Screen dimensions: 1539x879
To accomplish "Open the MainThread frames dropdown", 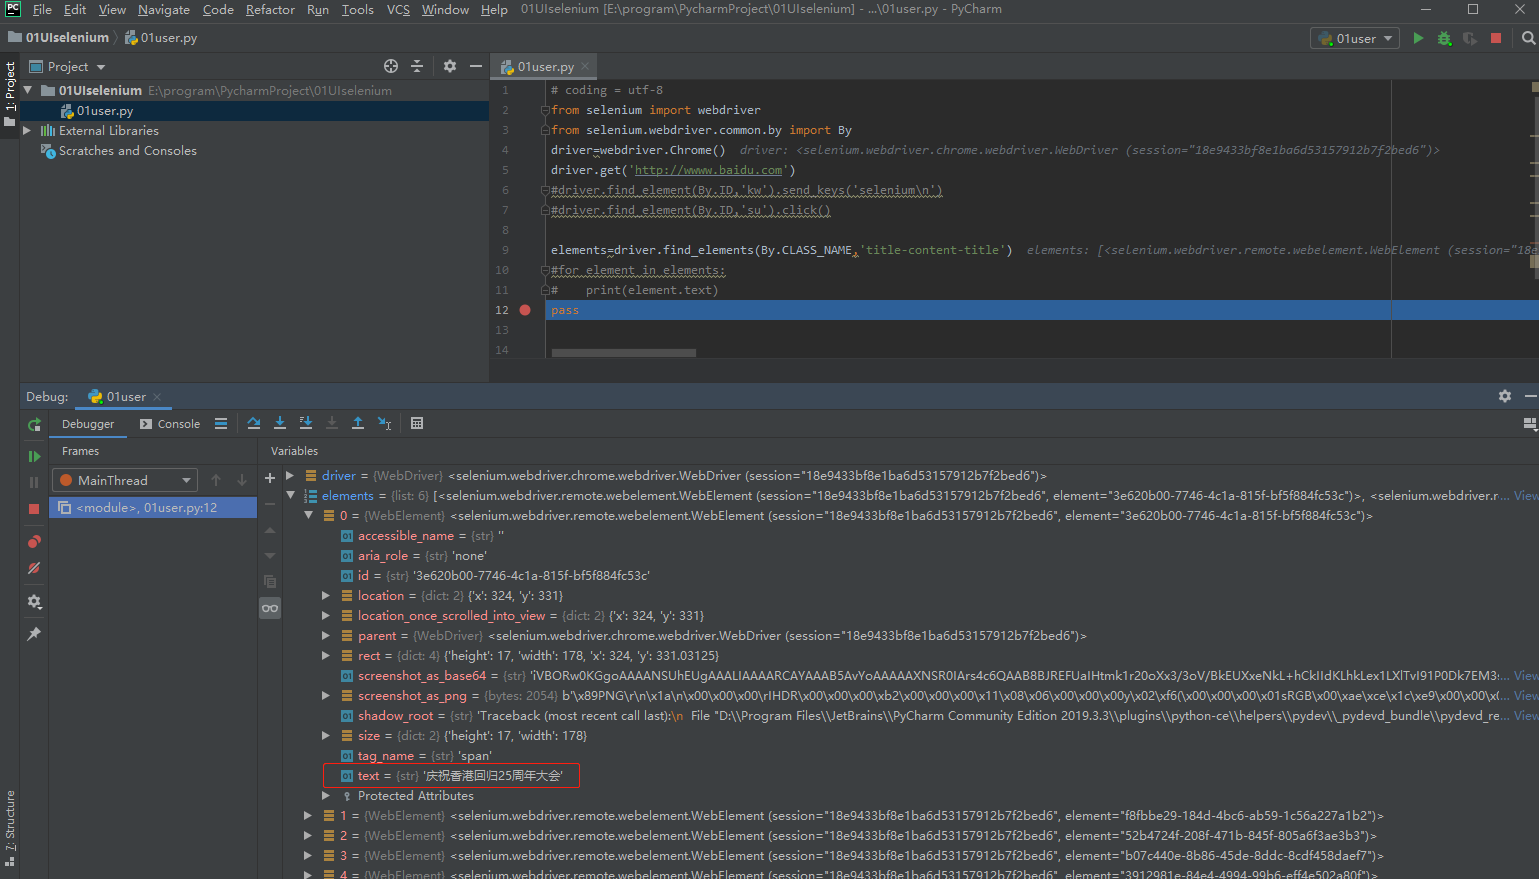I will pos(124,481).
